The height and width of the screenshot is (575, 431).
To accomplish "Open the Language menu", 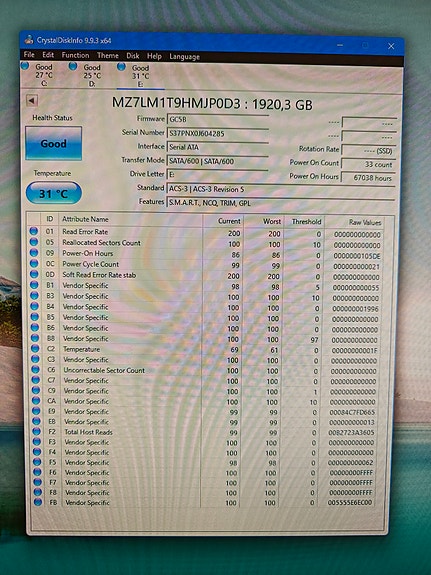I will coord(184,56).
